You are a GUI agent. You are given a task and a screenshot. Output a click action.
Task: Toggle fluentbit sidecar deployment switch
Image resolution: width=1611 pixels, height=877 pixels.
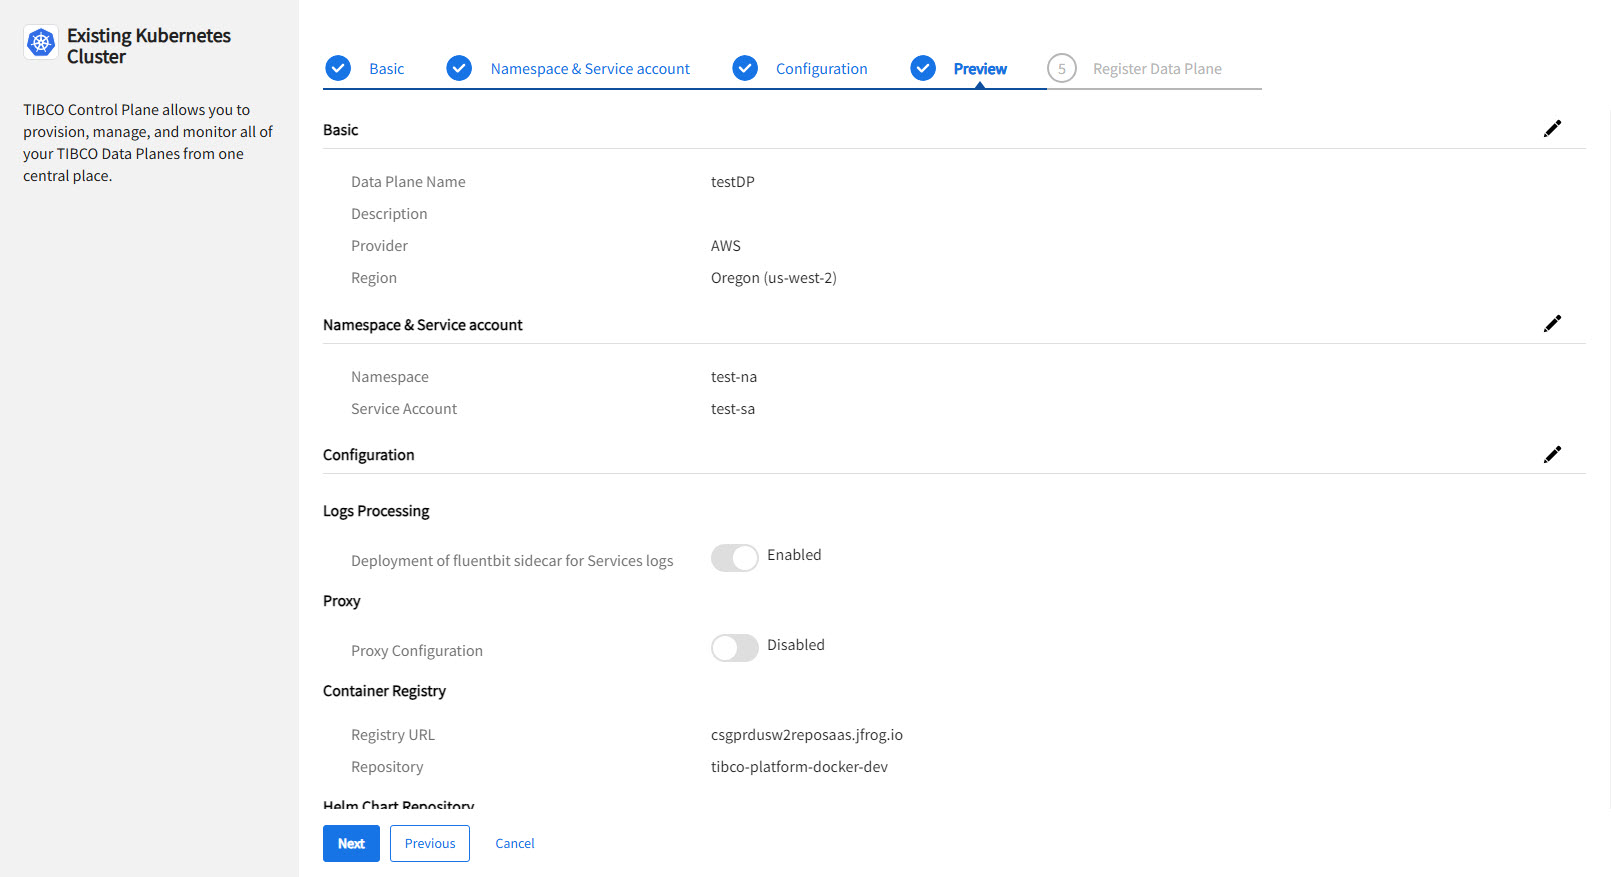pos(735,558)
